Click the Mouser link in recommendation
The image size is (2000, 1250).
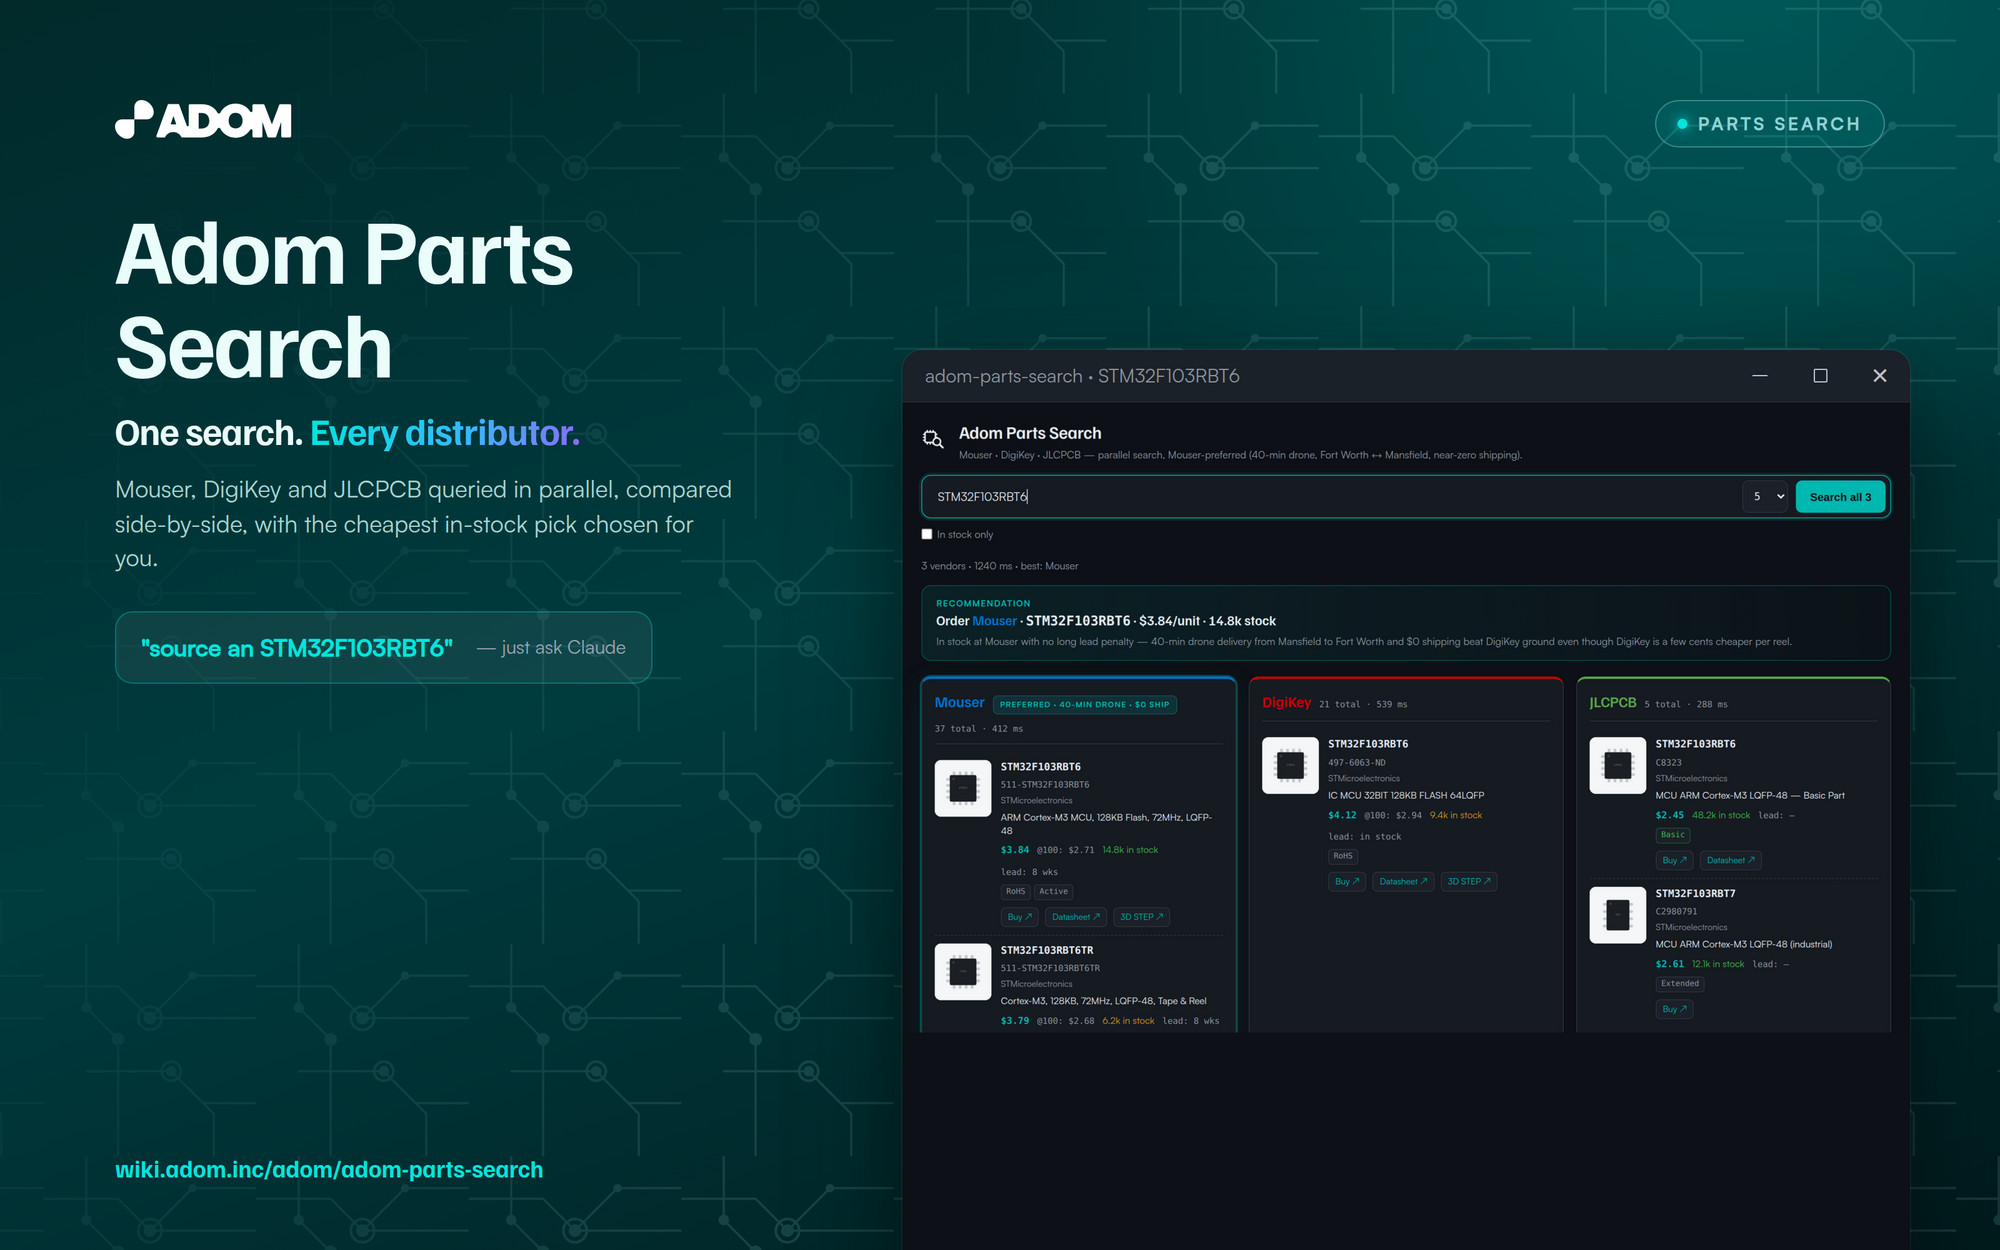pos(994,621)
